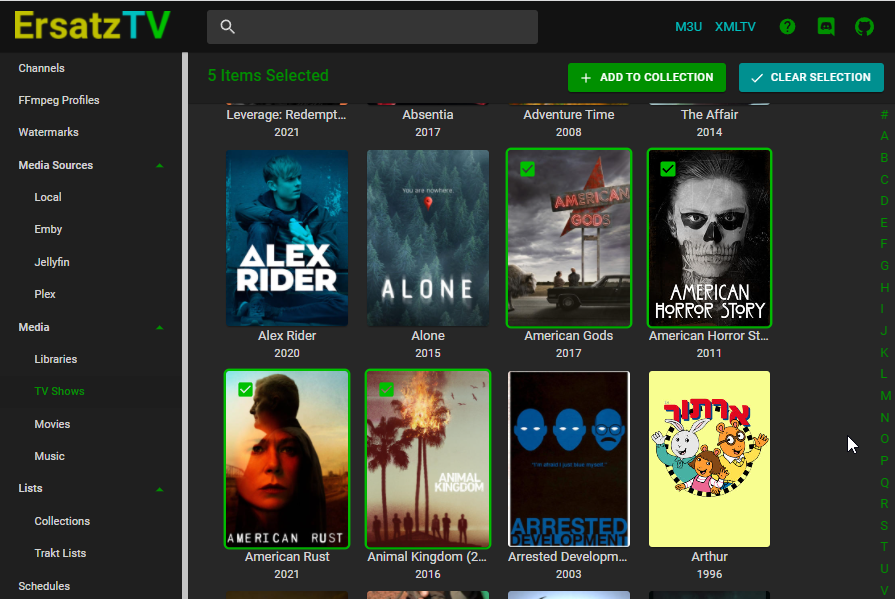Click the American Horror Story poster
The width and height of the screenshot is (895, 599).
pyautogui.click(x=709, y=238)
